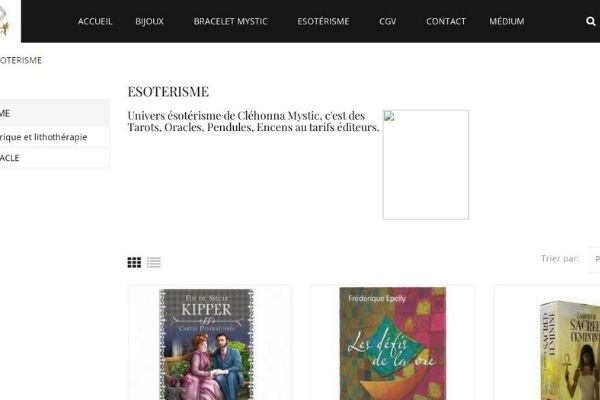Click the broken image placeholder
The image size is (600, 400).
click(x=426, y=165)
